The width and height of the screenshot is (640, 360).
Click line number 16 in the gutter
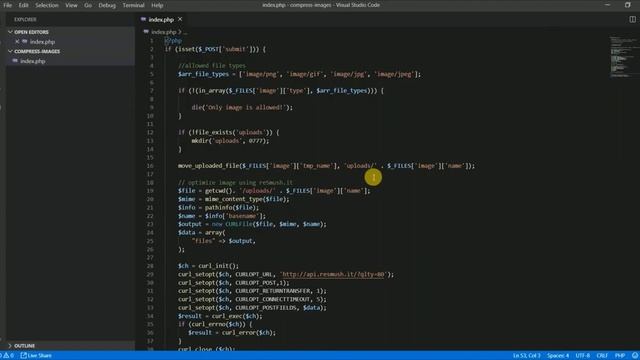pyautogui.click(x=150, y=166)
